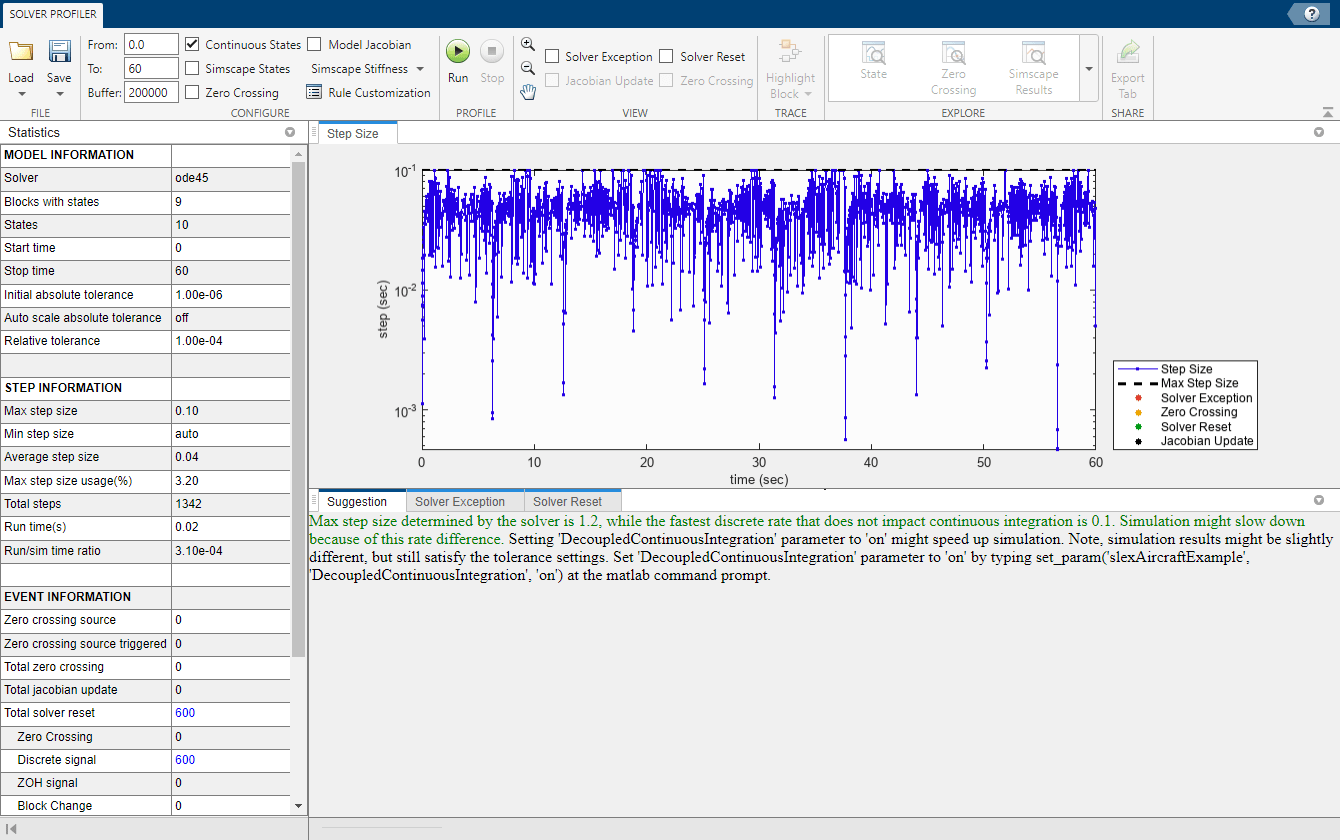
Task: Uncheck the Continuous States checkbox
Action: (192, 45)
